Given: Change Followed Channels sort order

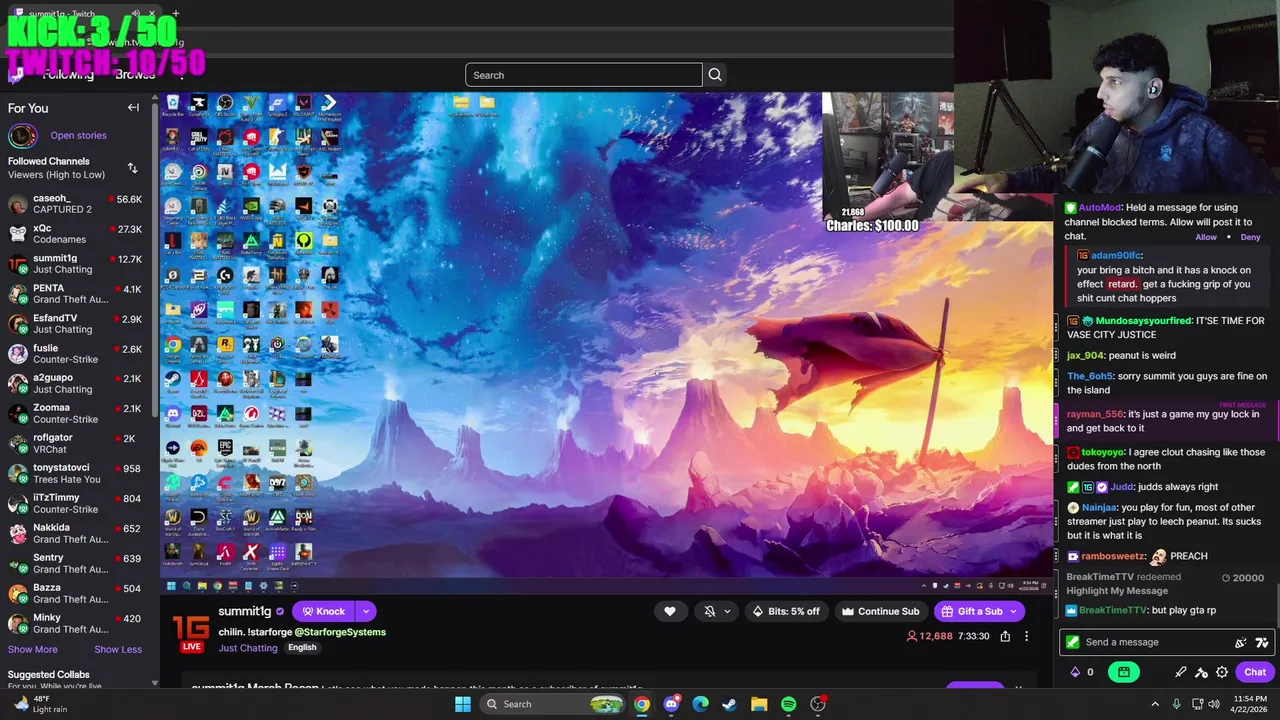Looking at the screenshot, I should [132, 168].
